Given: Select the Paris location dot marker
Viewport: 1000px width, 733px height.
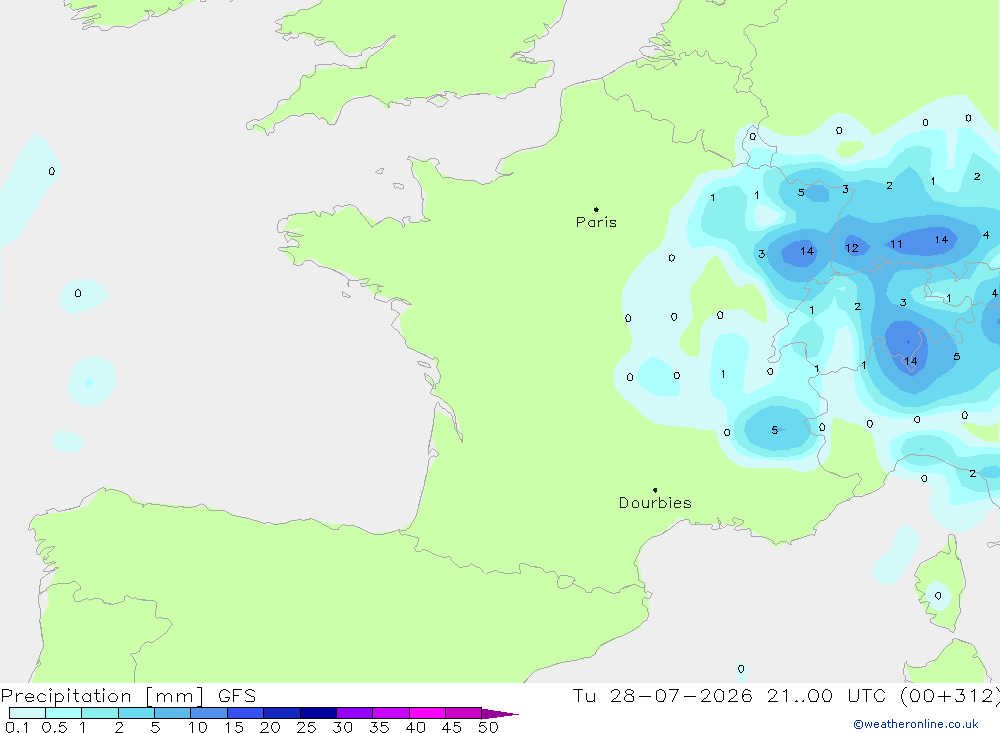Looking at the screenshot, I should tap(596, 209).
